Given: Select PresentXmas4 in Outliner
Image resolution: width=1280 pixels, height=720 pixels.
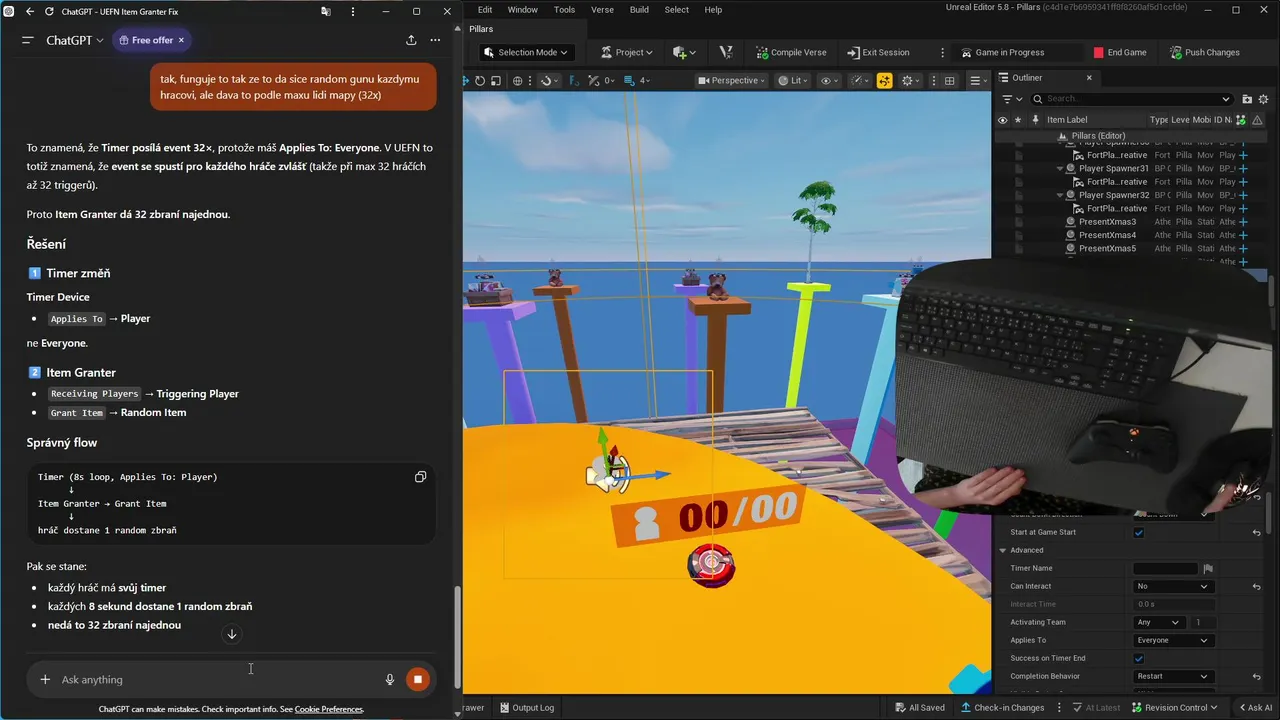Looking at the screenshot, I should coord(1107,235).
